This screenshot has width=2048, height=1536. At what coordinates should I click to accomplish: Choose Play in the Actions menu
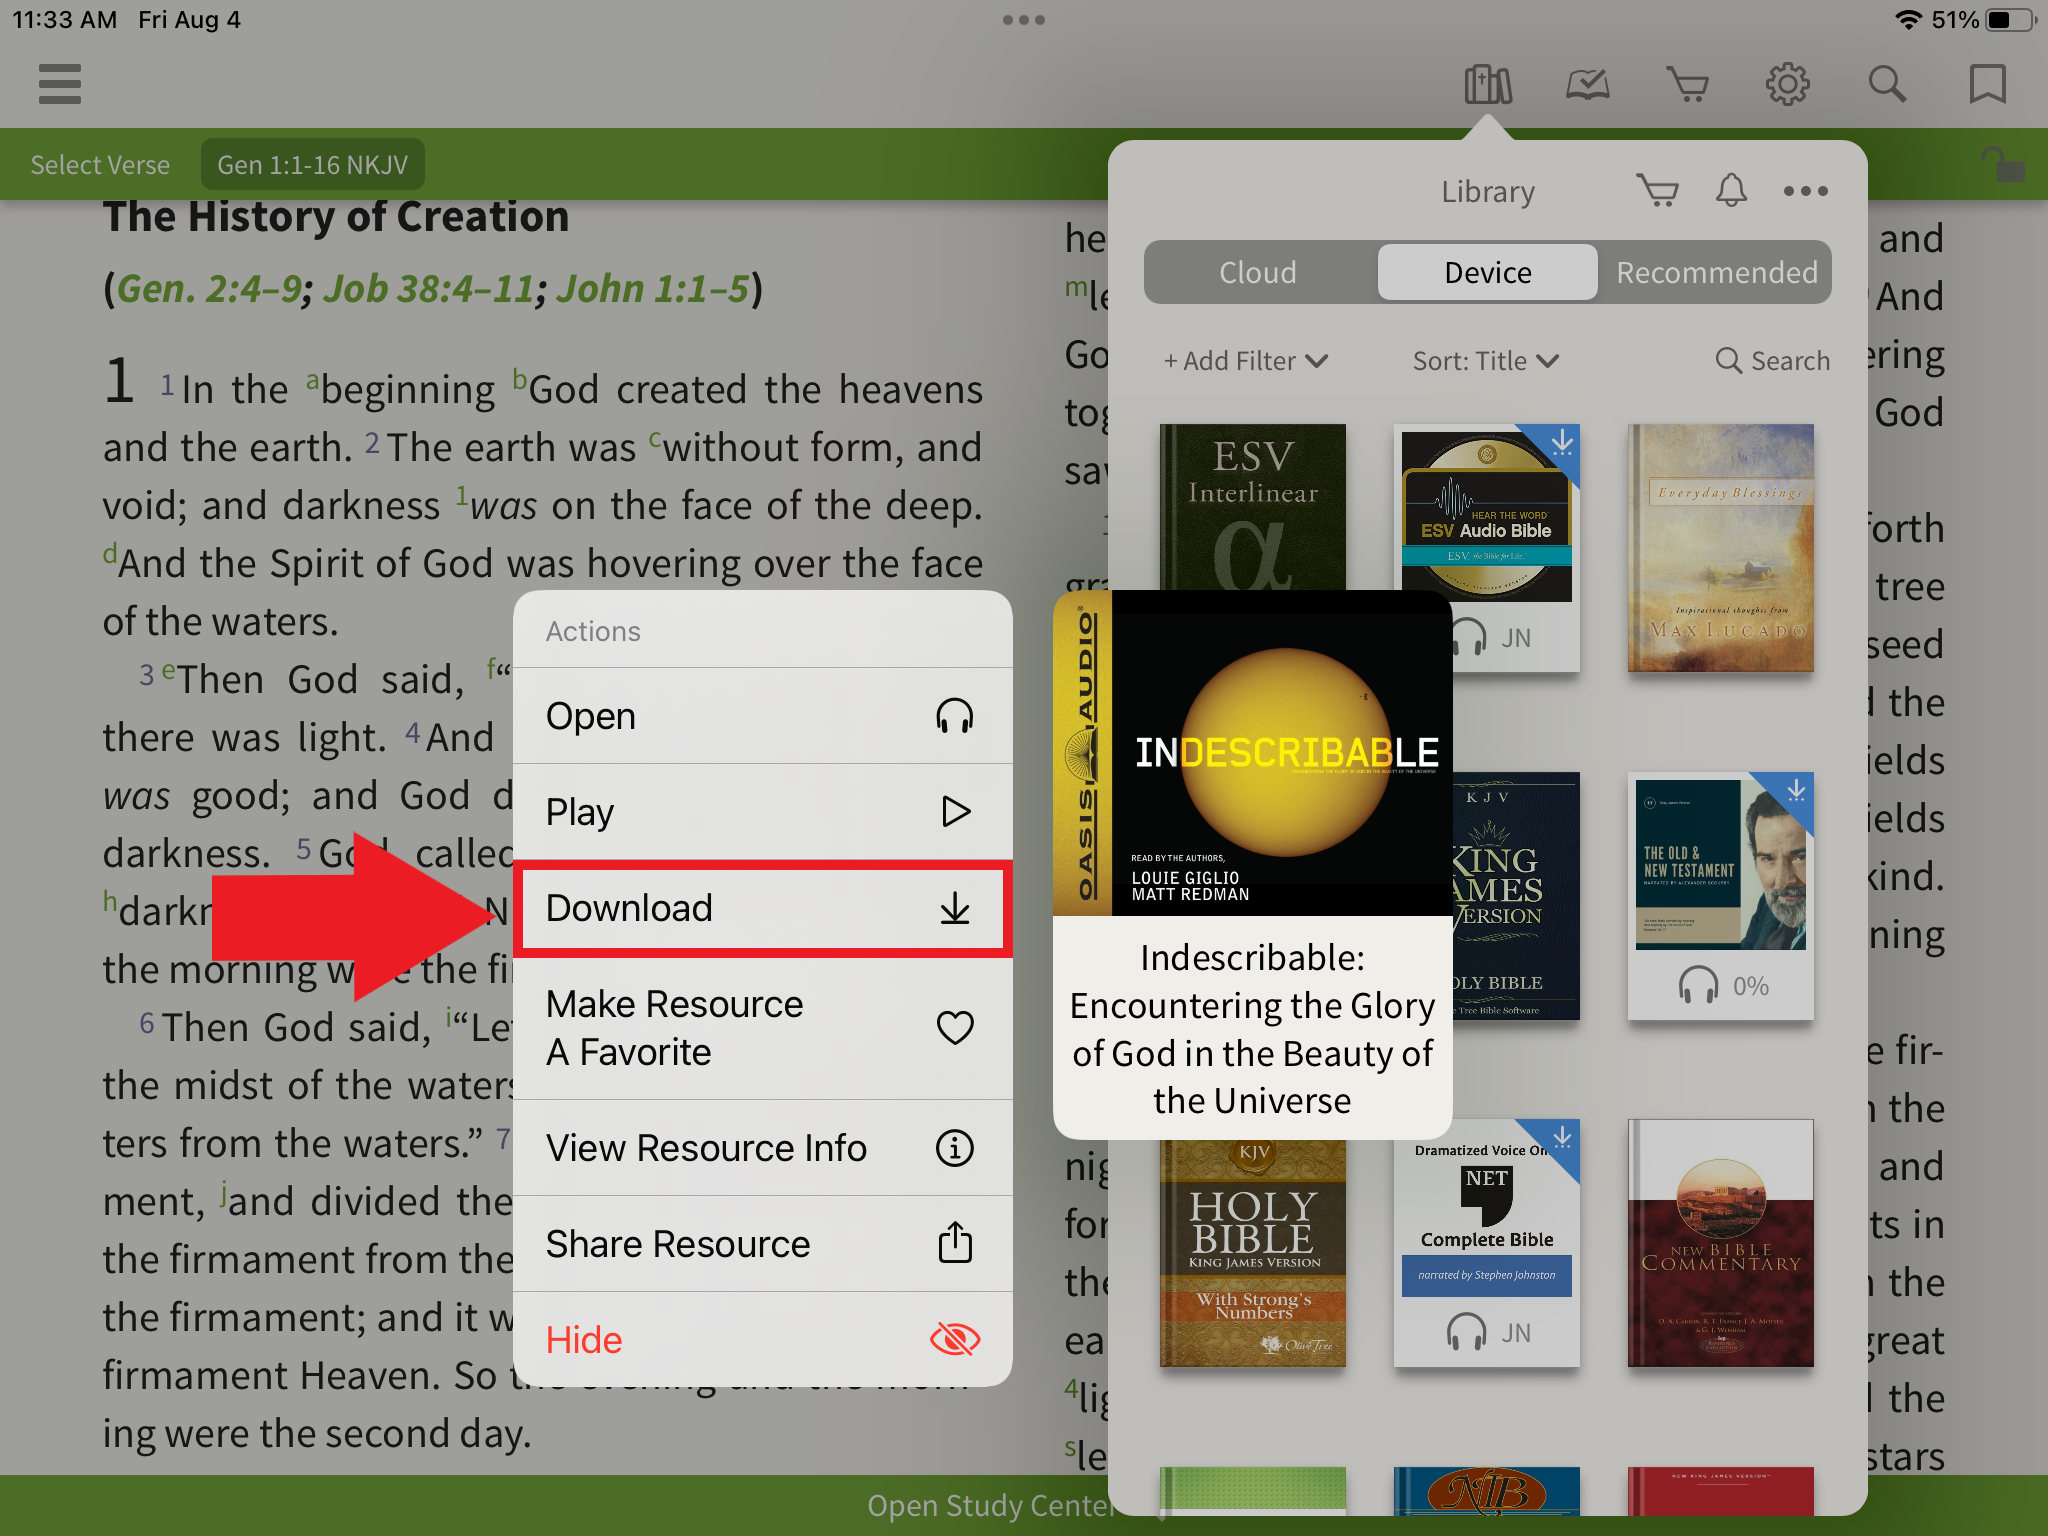point(762,812)
